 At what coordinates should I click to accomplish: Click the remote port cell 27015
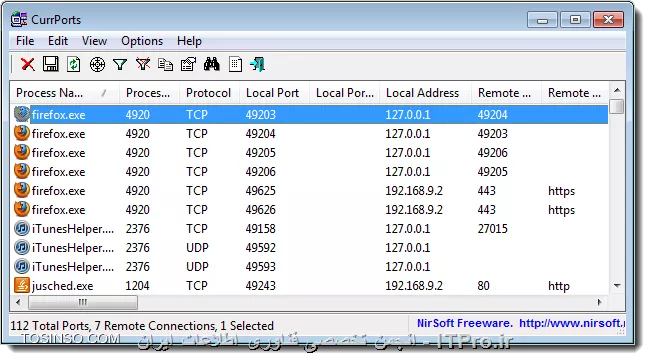492,229
